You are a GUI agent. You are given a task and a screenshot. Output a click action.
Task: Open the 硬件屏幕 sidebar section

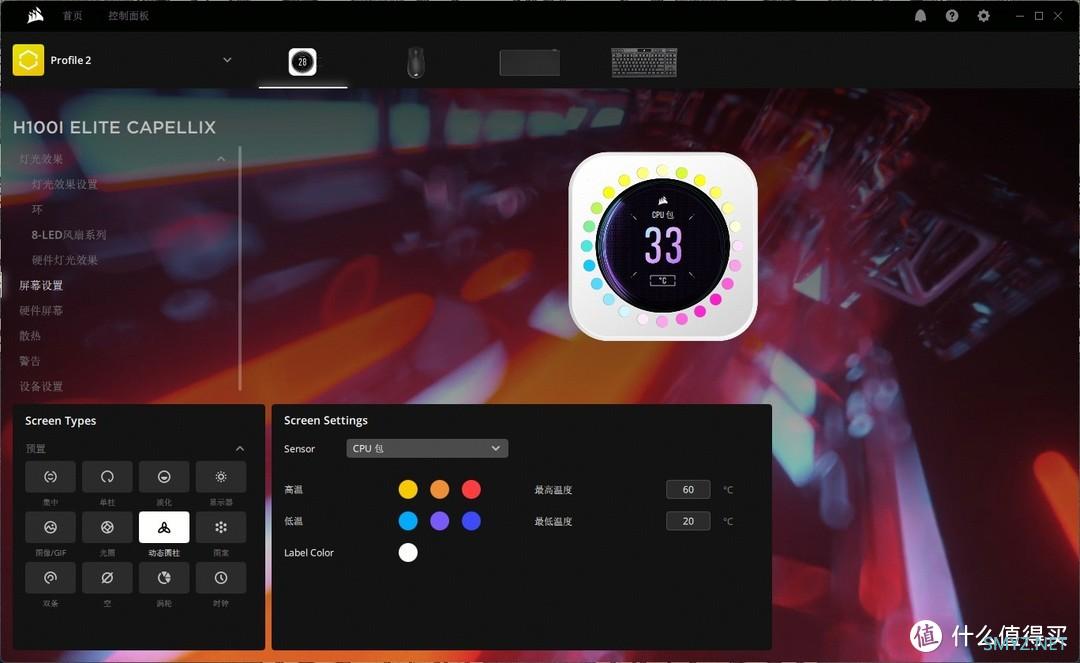(x=41, y=311)
